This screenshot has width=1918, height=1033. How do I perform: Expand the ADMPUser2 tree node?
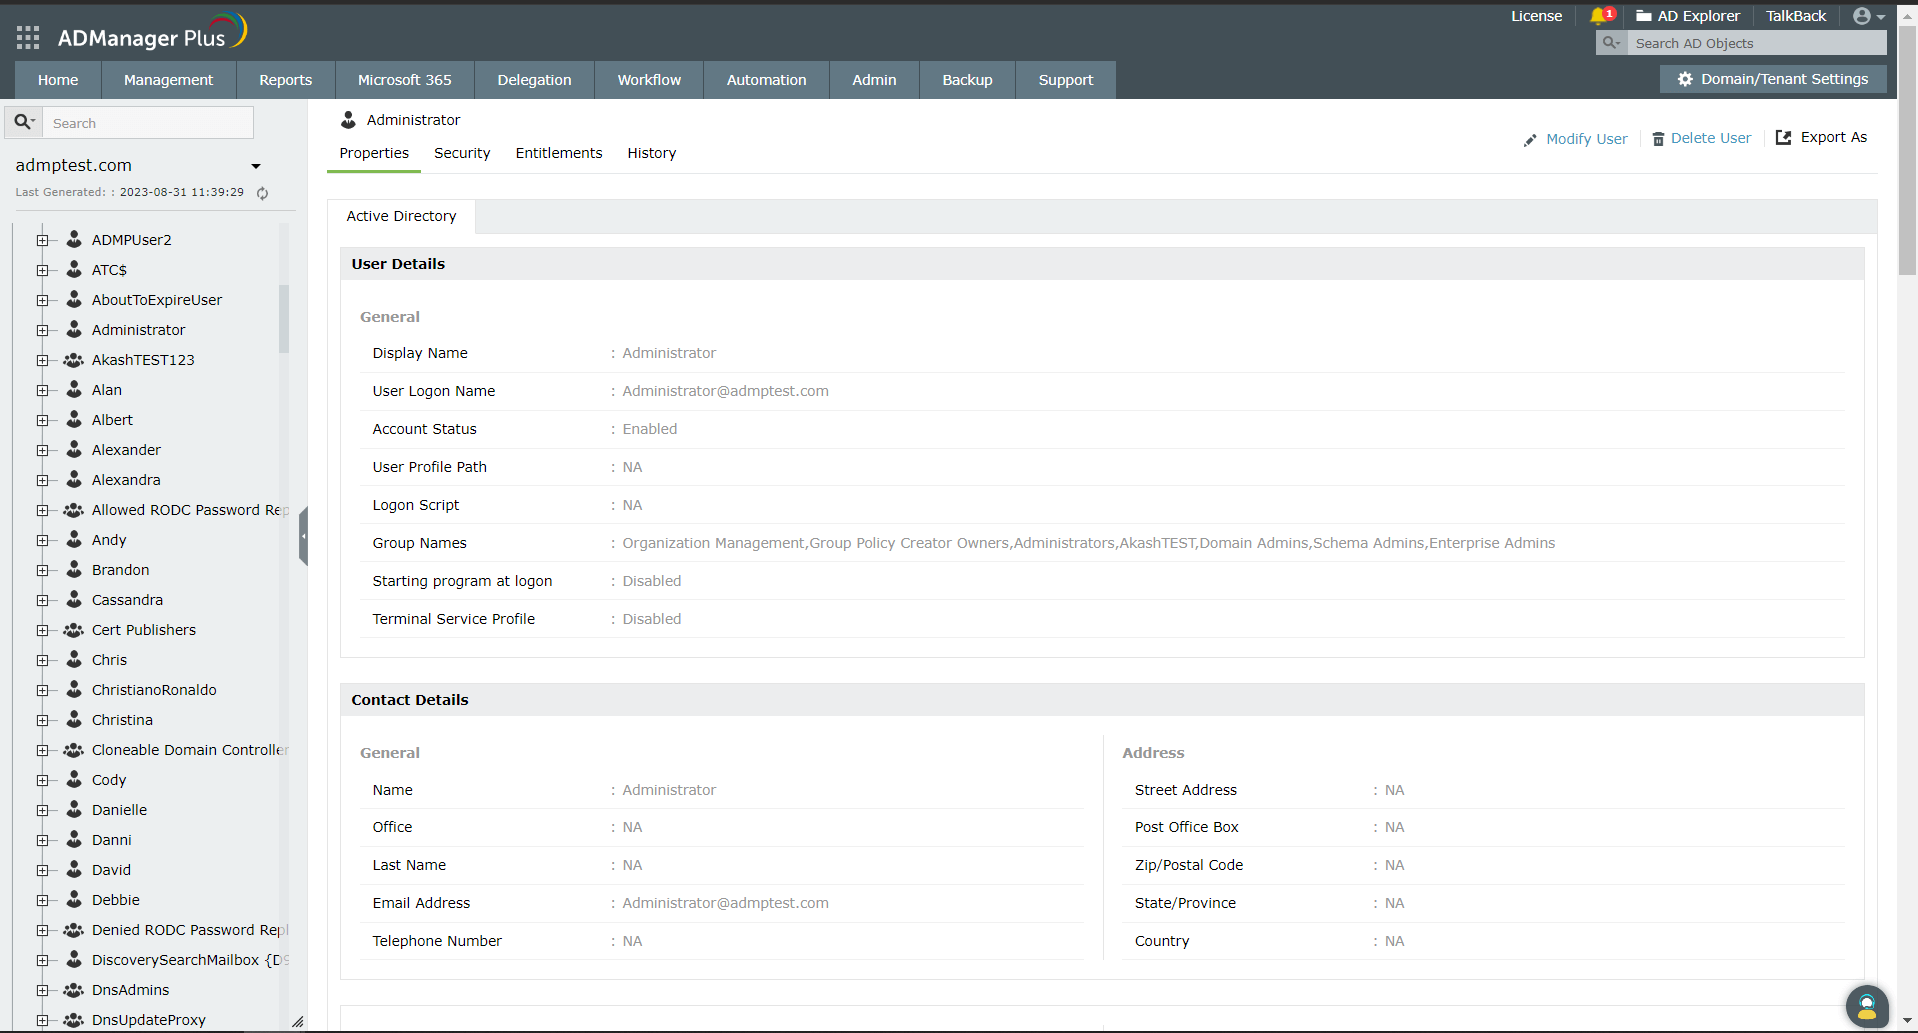[42, 240]
